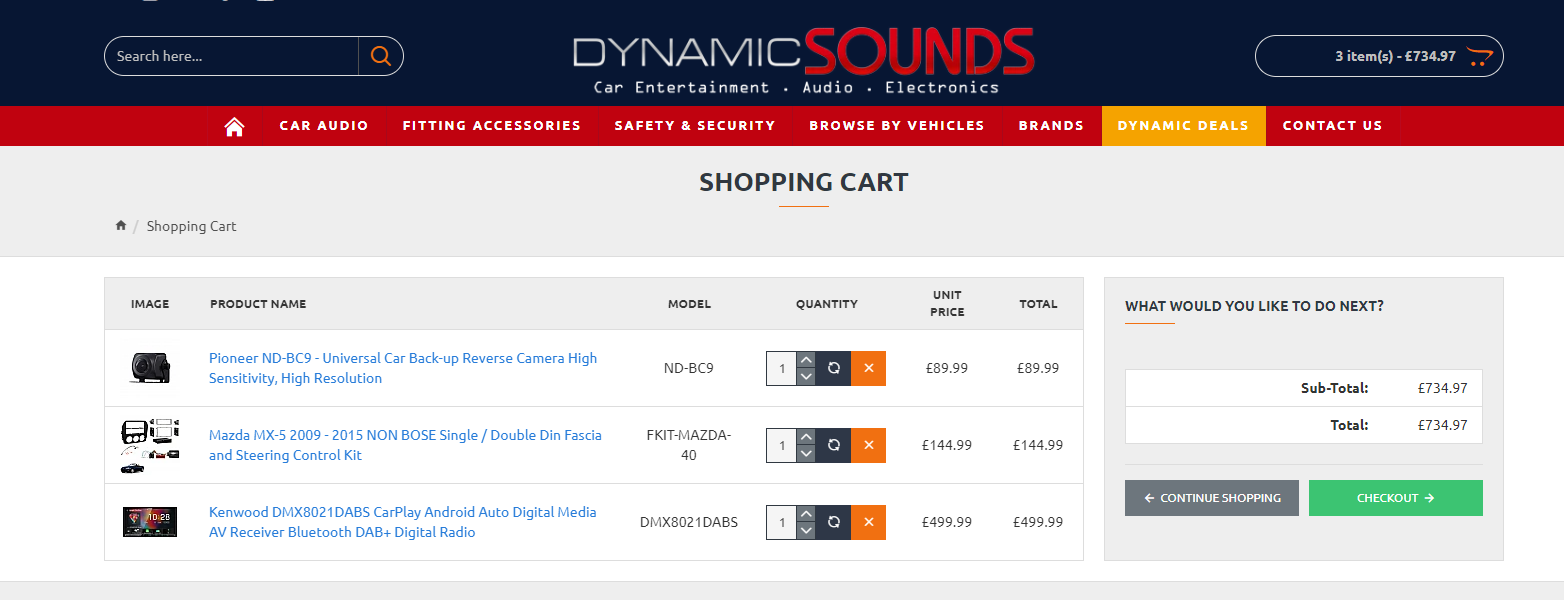Click the search magnifier icon

(380, 56)
